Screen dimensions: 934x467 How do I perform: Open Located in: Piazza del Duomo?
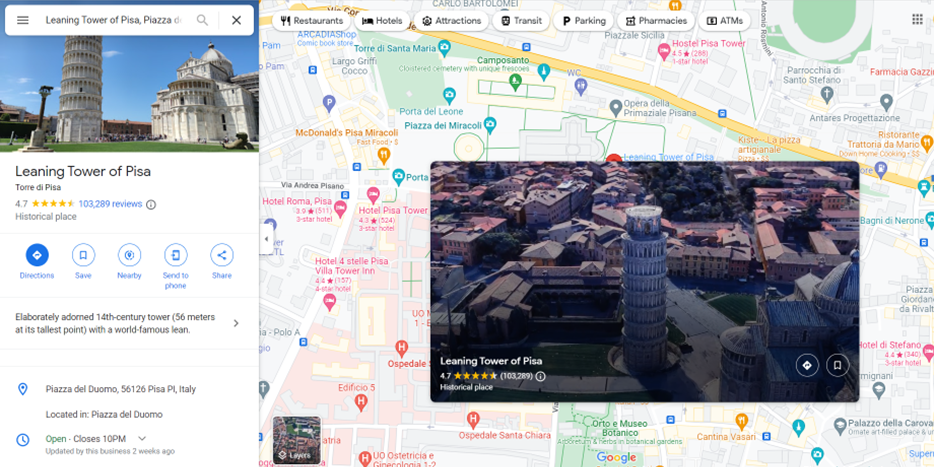point(104,414)
